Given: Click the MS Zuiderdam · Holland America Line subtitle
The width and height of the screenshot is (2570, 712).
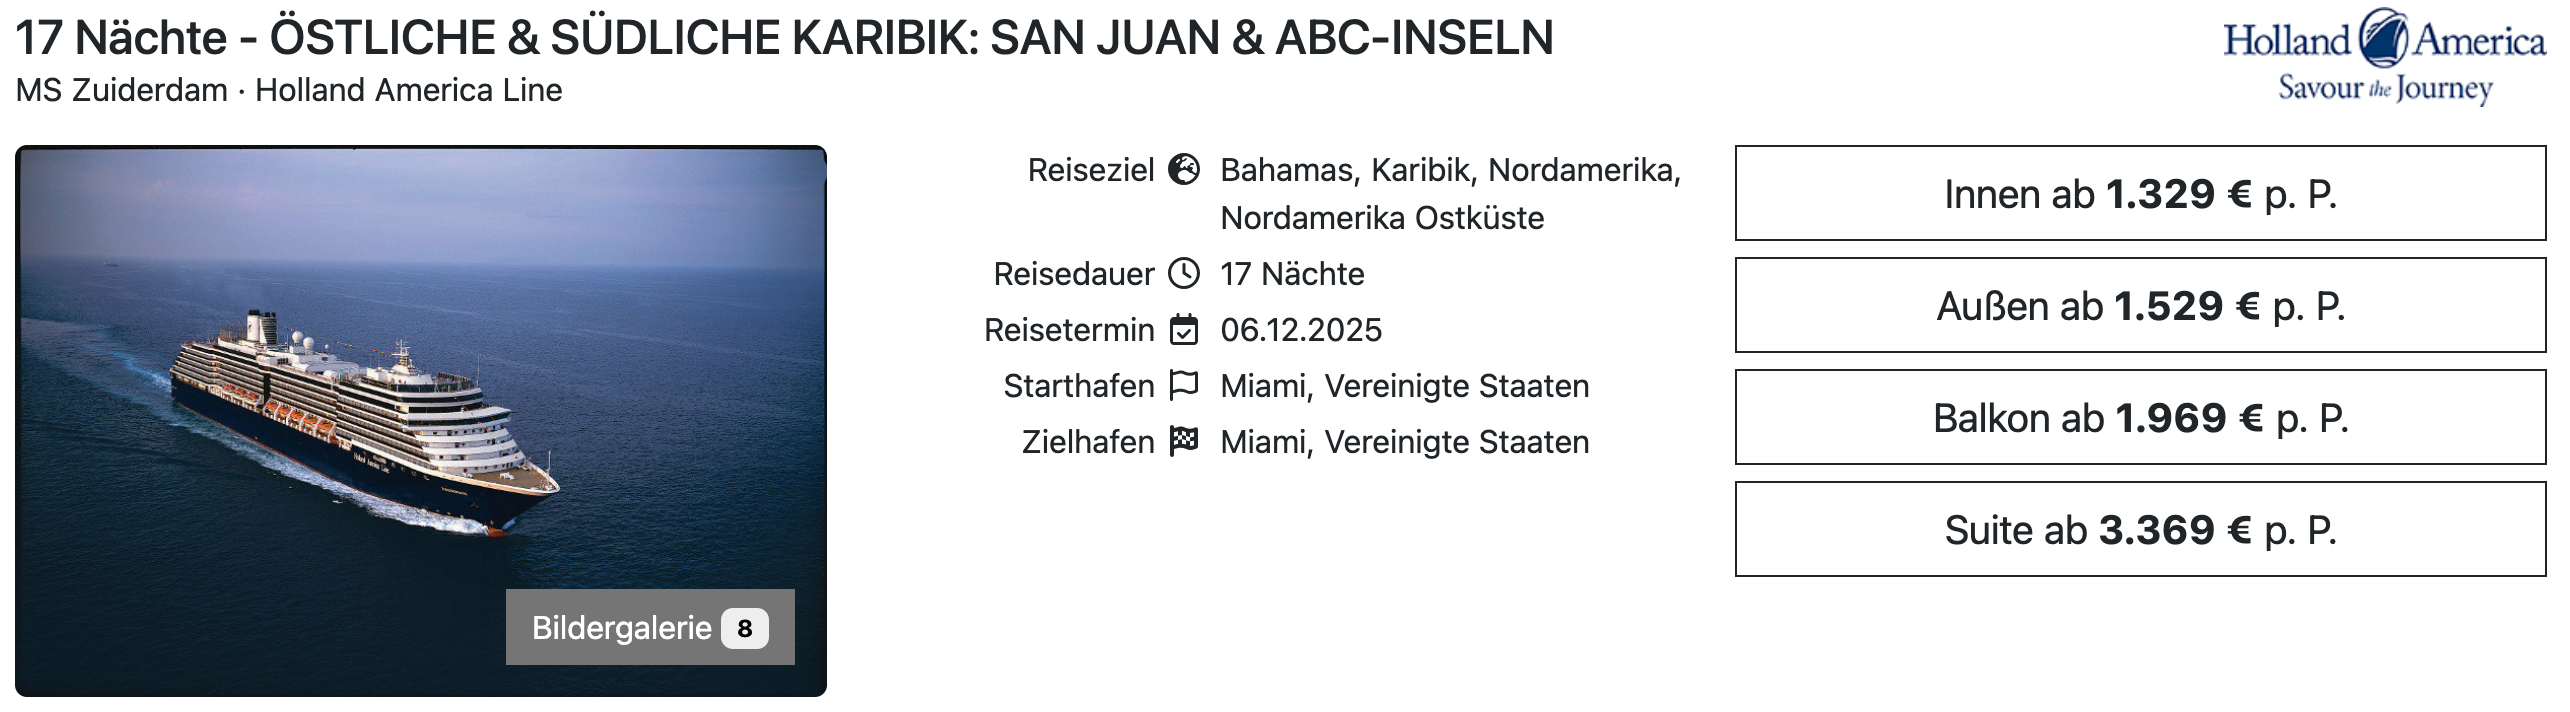Looking at the screenshot, I should point(289,90).
